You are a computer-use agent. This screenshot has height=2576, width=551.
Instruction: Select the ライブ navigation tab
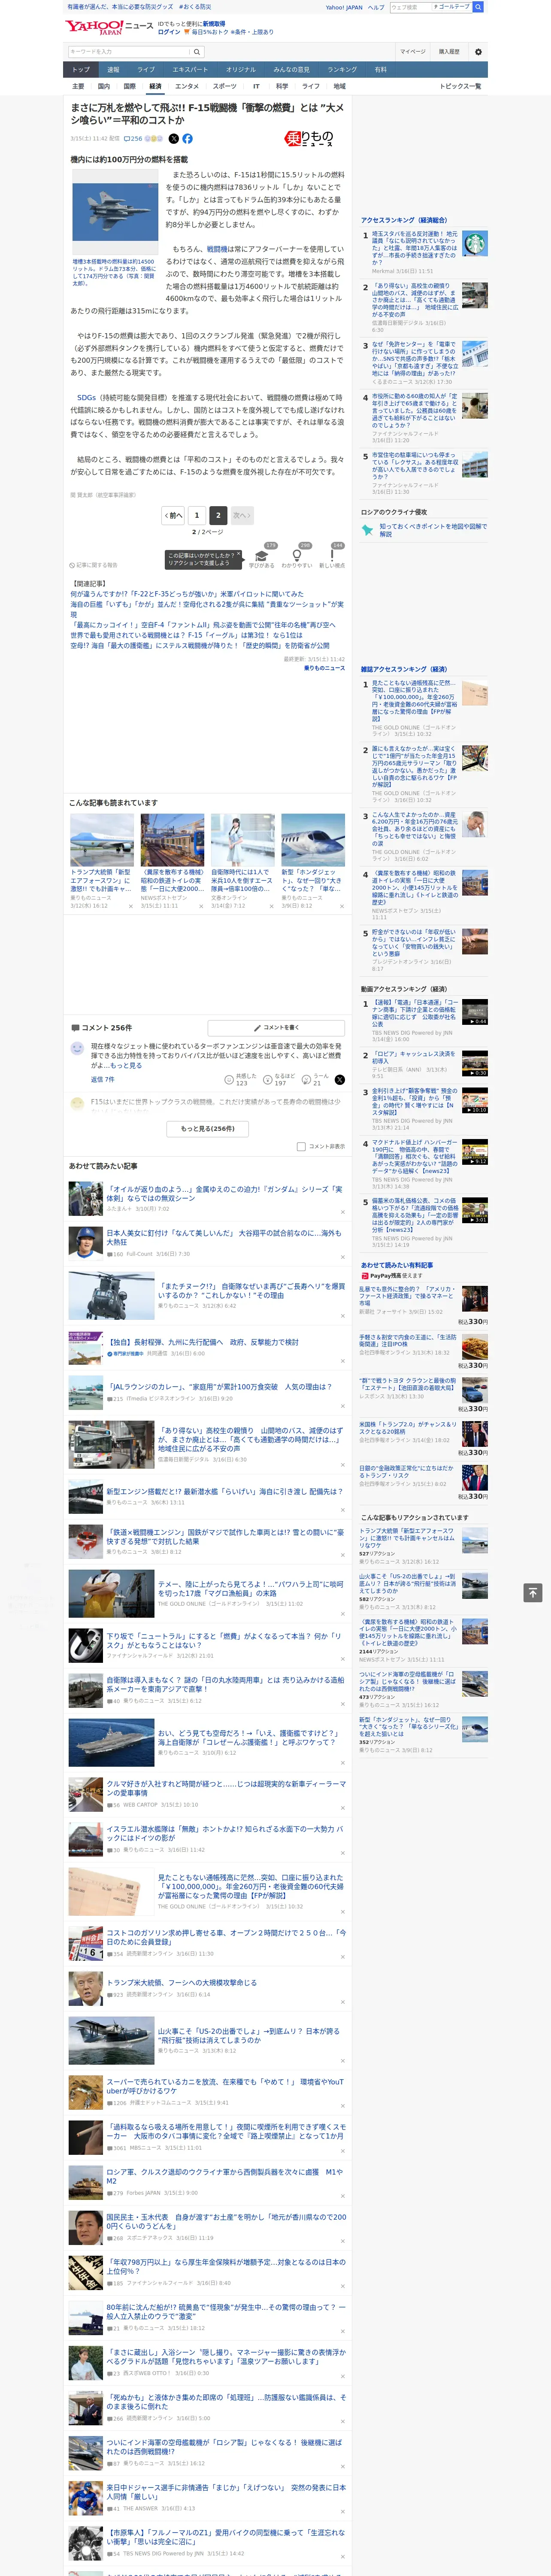click(x=146, y=70)
